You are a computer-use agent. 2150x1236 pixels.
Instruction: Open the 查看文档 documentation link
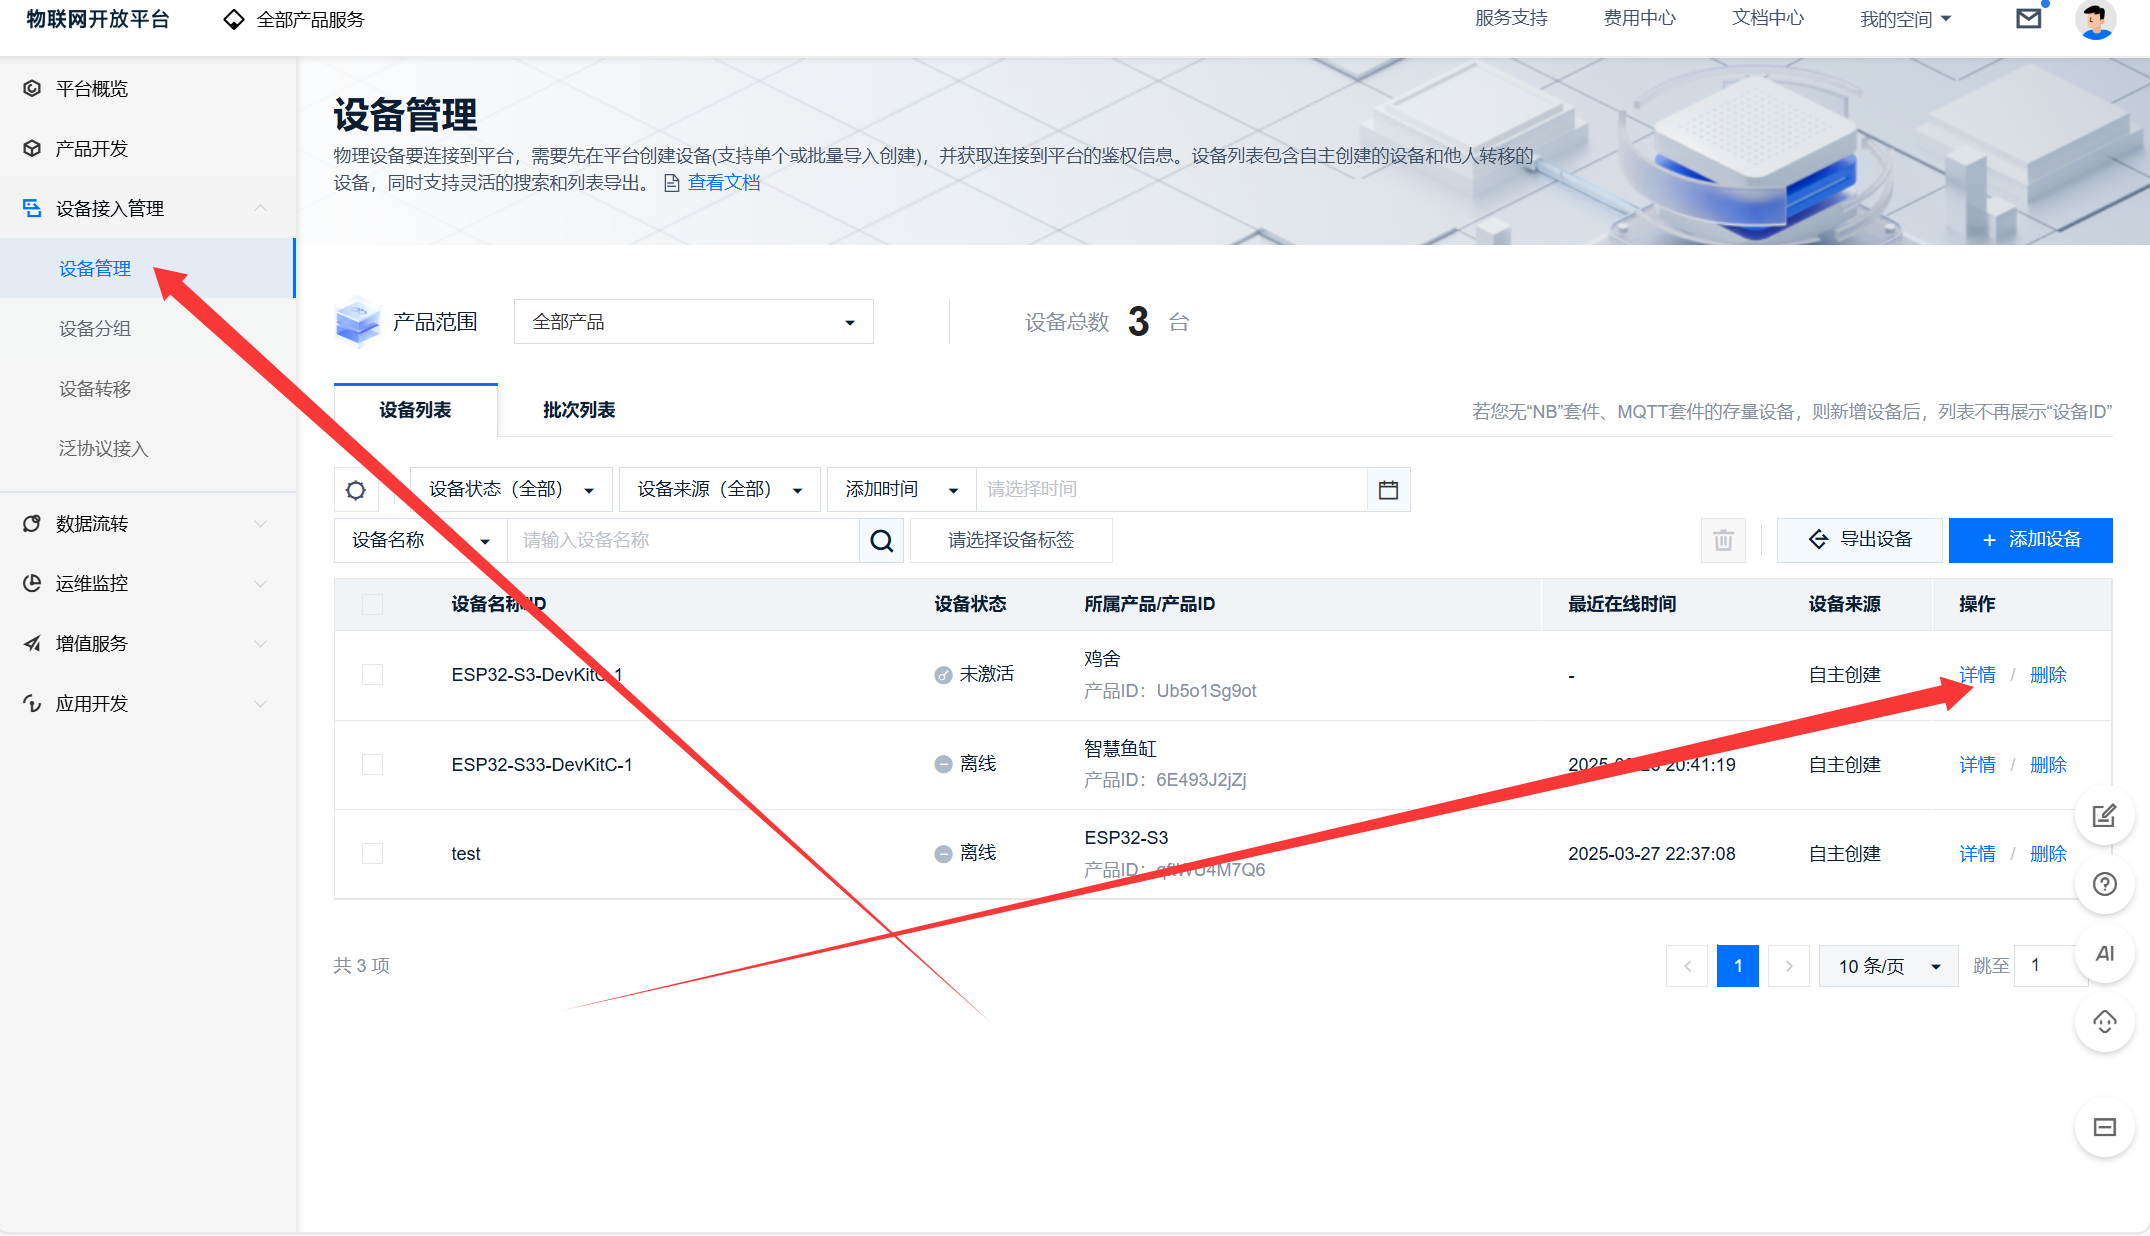[723, 183]
